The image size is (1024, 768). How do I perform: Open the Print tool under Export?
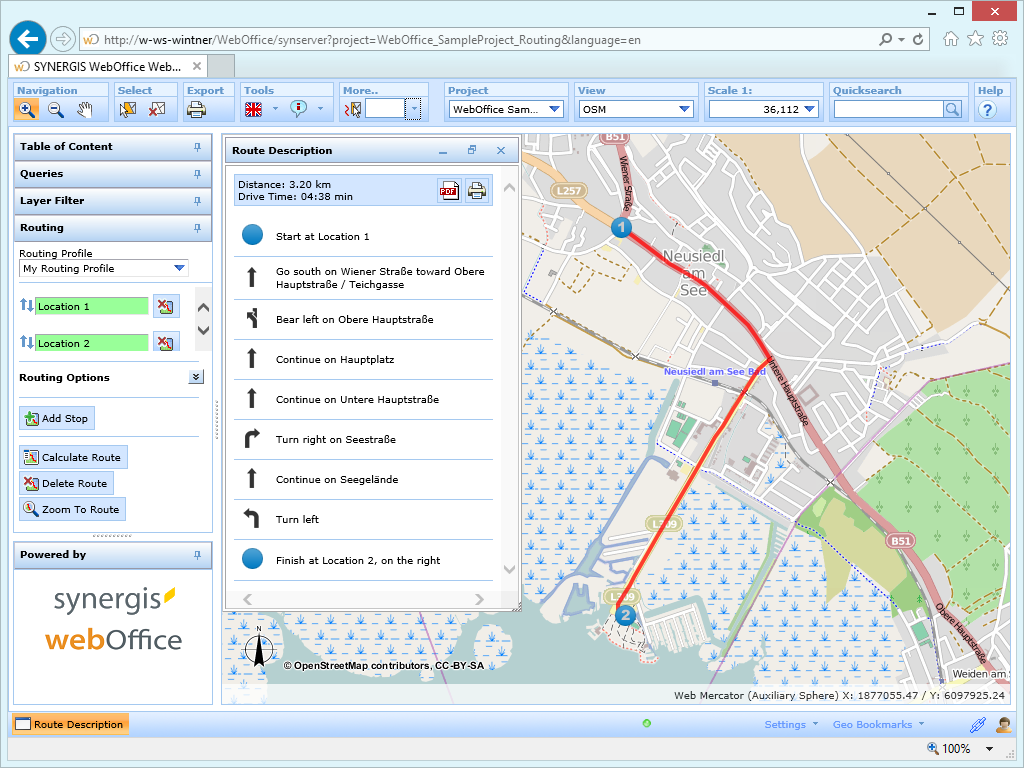(x=197, y=109)
